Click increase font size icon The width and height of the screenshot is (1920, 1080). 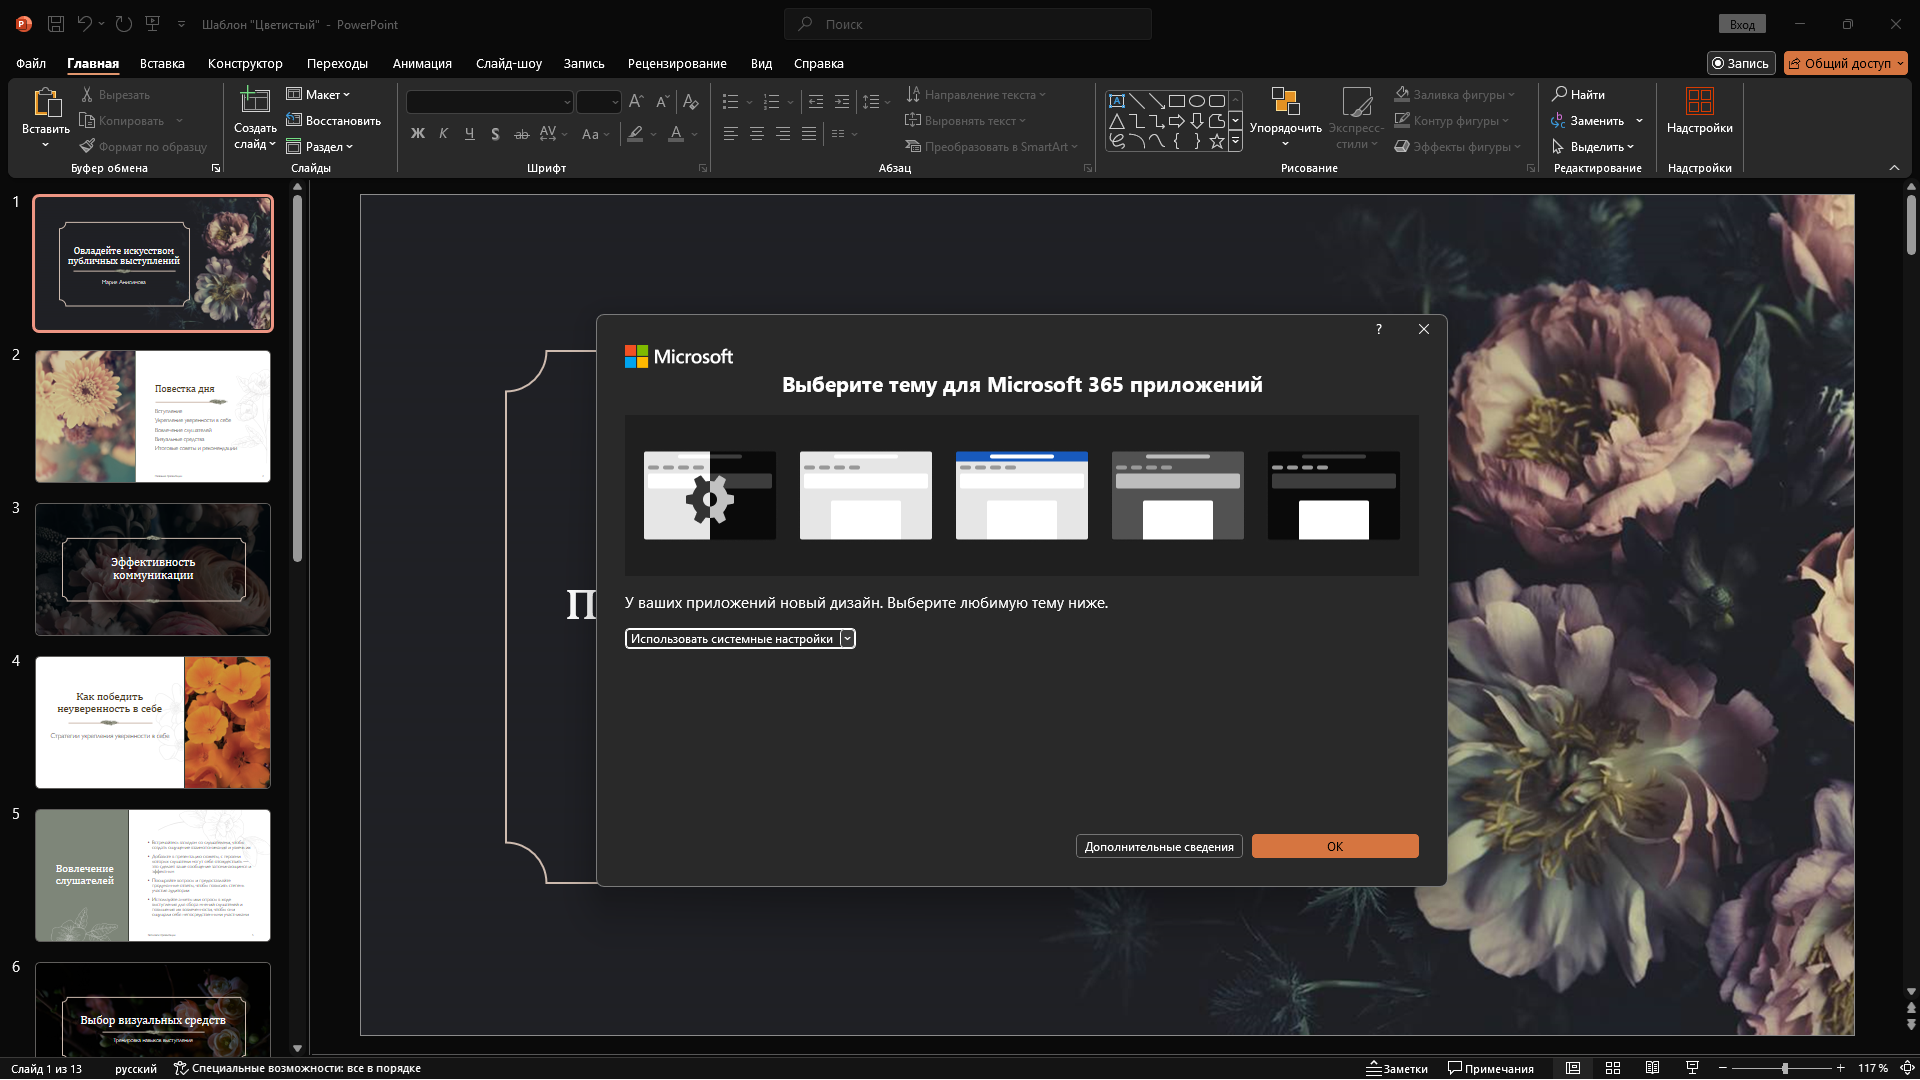tap(636, 102)
